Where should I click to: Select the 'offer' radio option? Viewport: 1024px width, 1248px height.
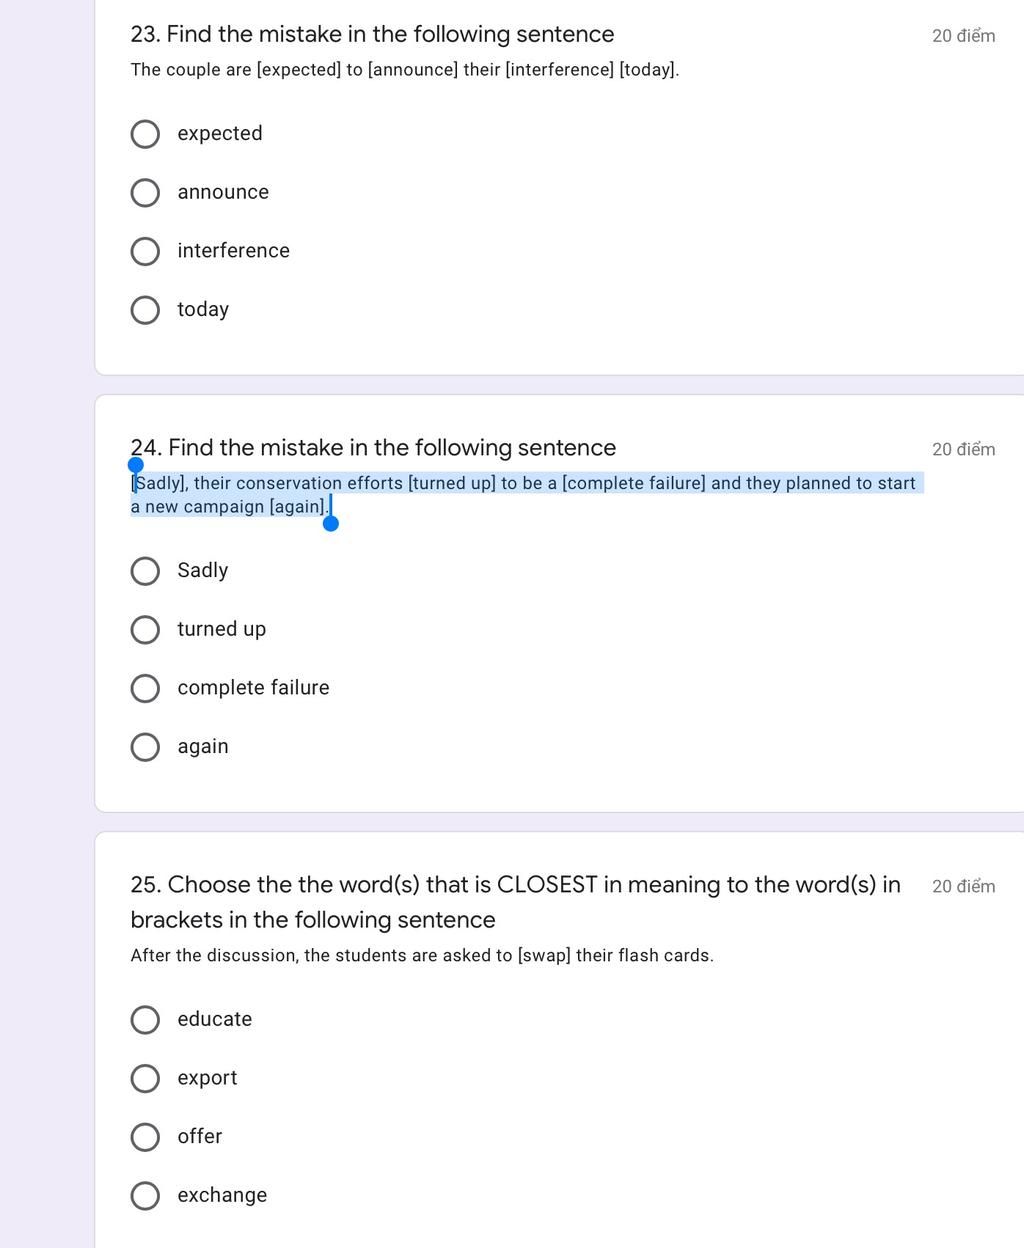point(145,1137)
